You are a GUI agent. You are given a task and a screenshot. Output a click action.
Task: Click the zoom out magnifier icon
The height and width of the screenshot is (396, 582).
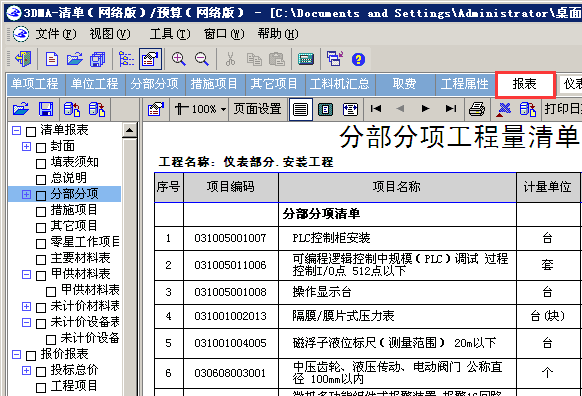click(202, 59)
